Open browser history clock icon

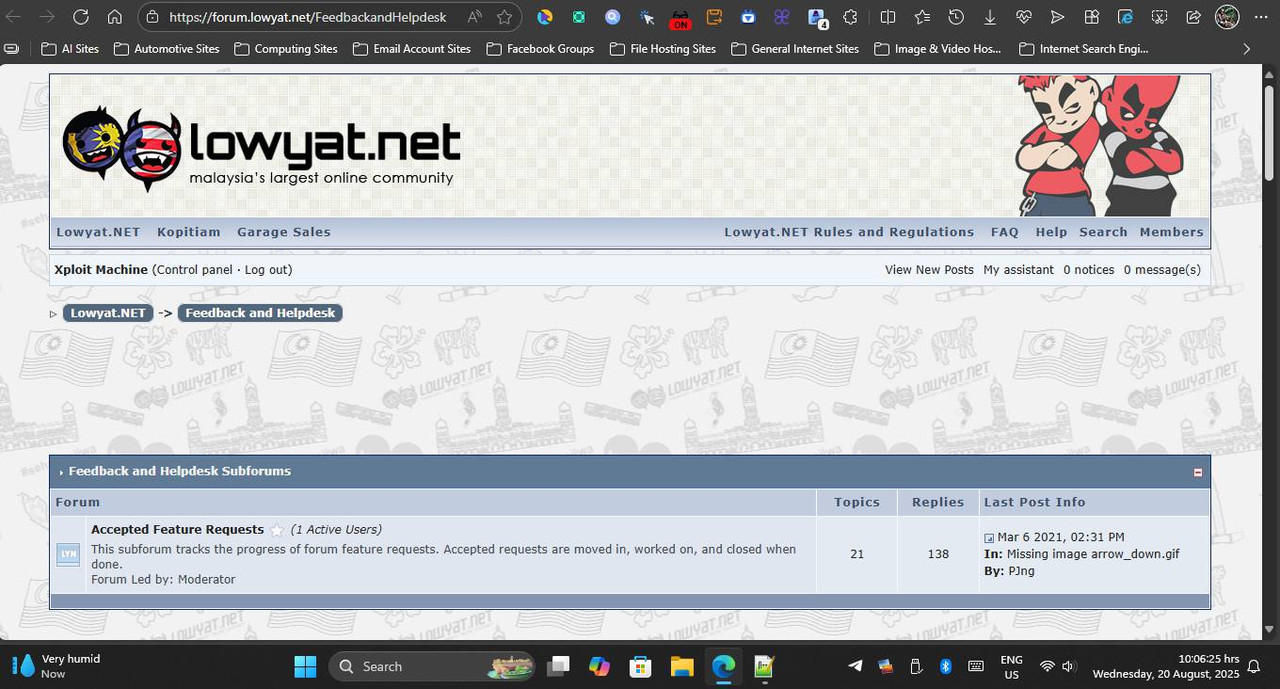coord(956,17)
